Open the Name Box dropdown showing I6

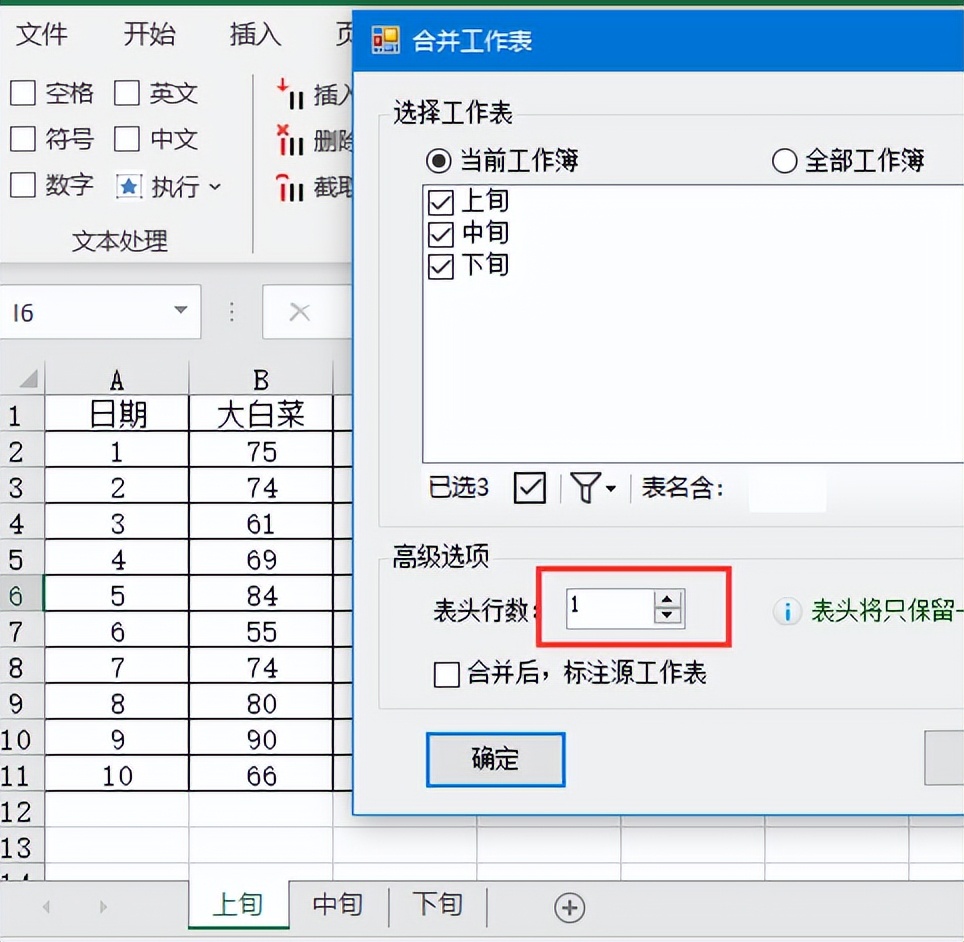coord(182,311)
